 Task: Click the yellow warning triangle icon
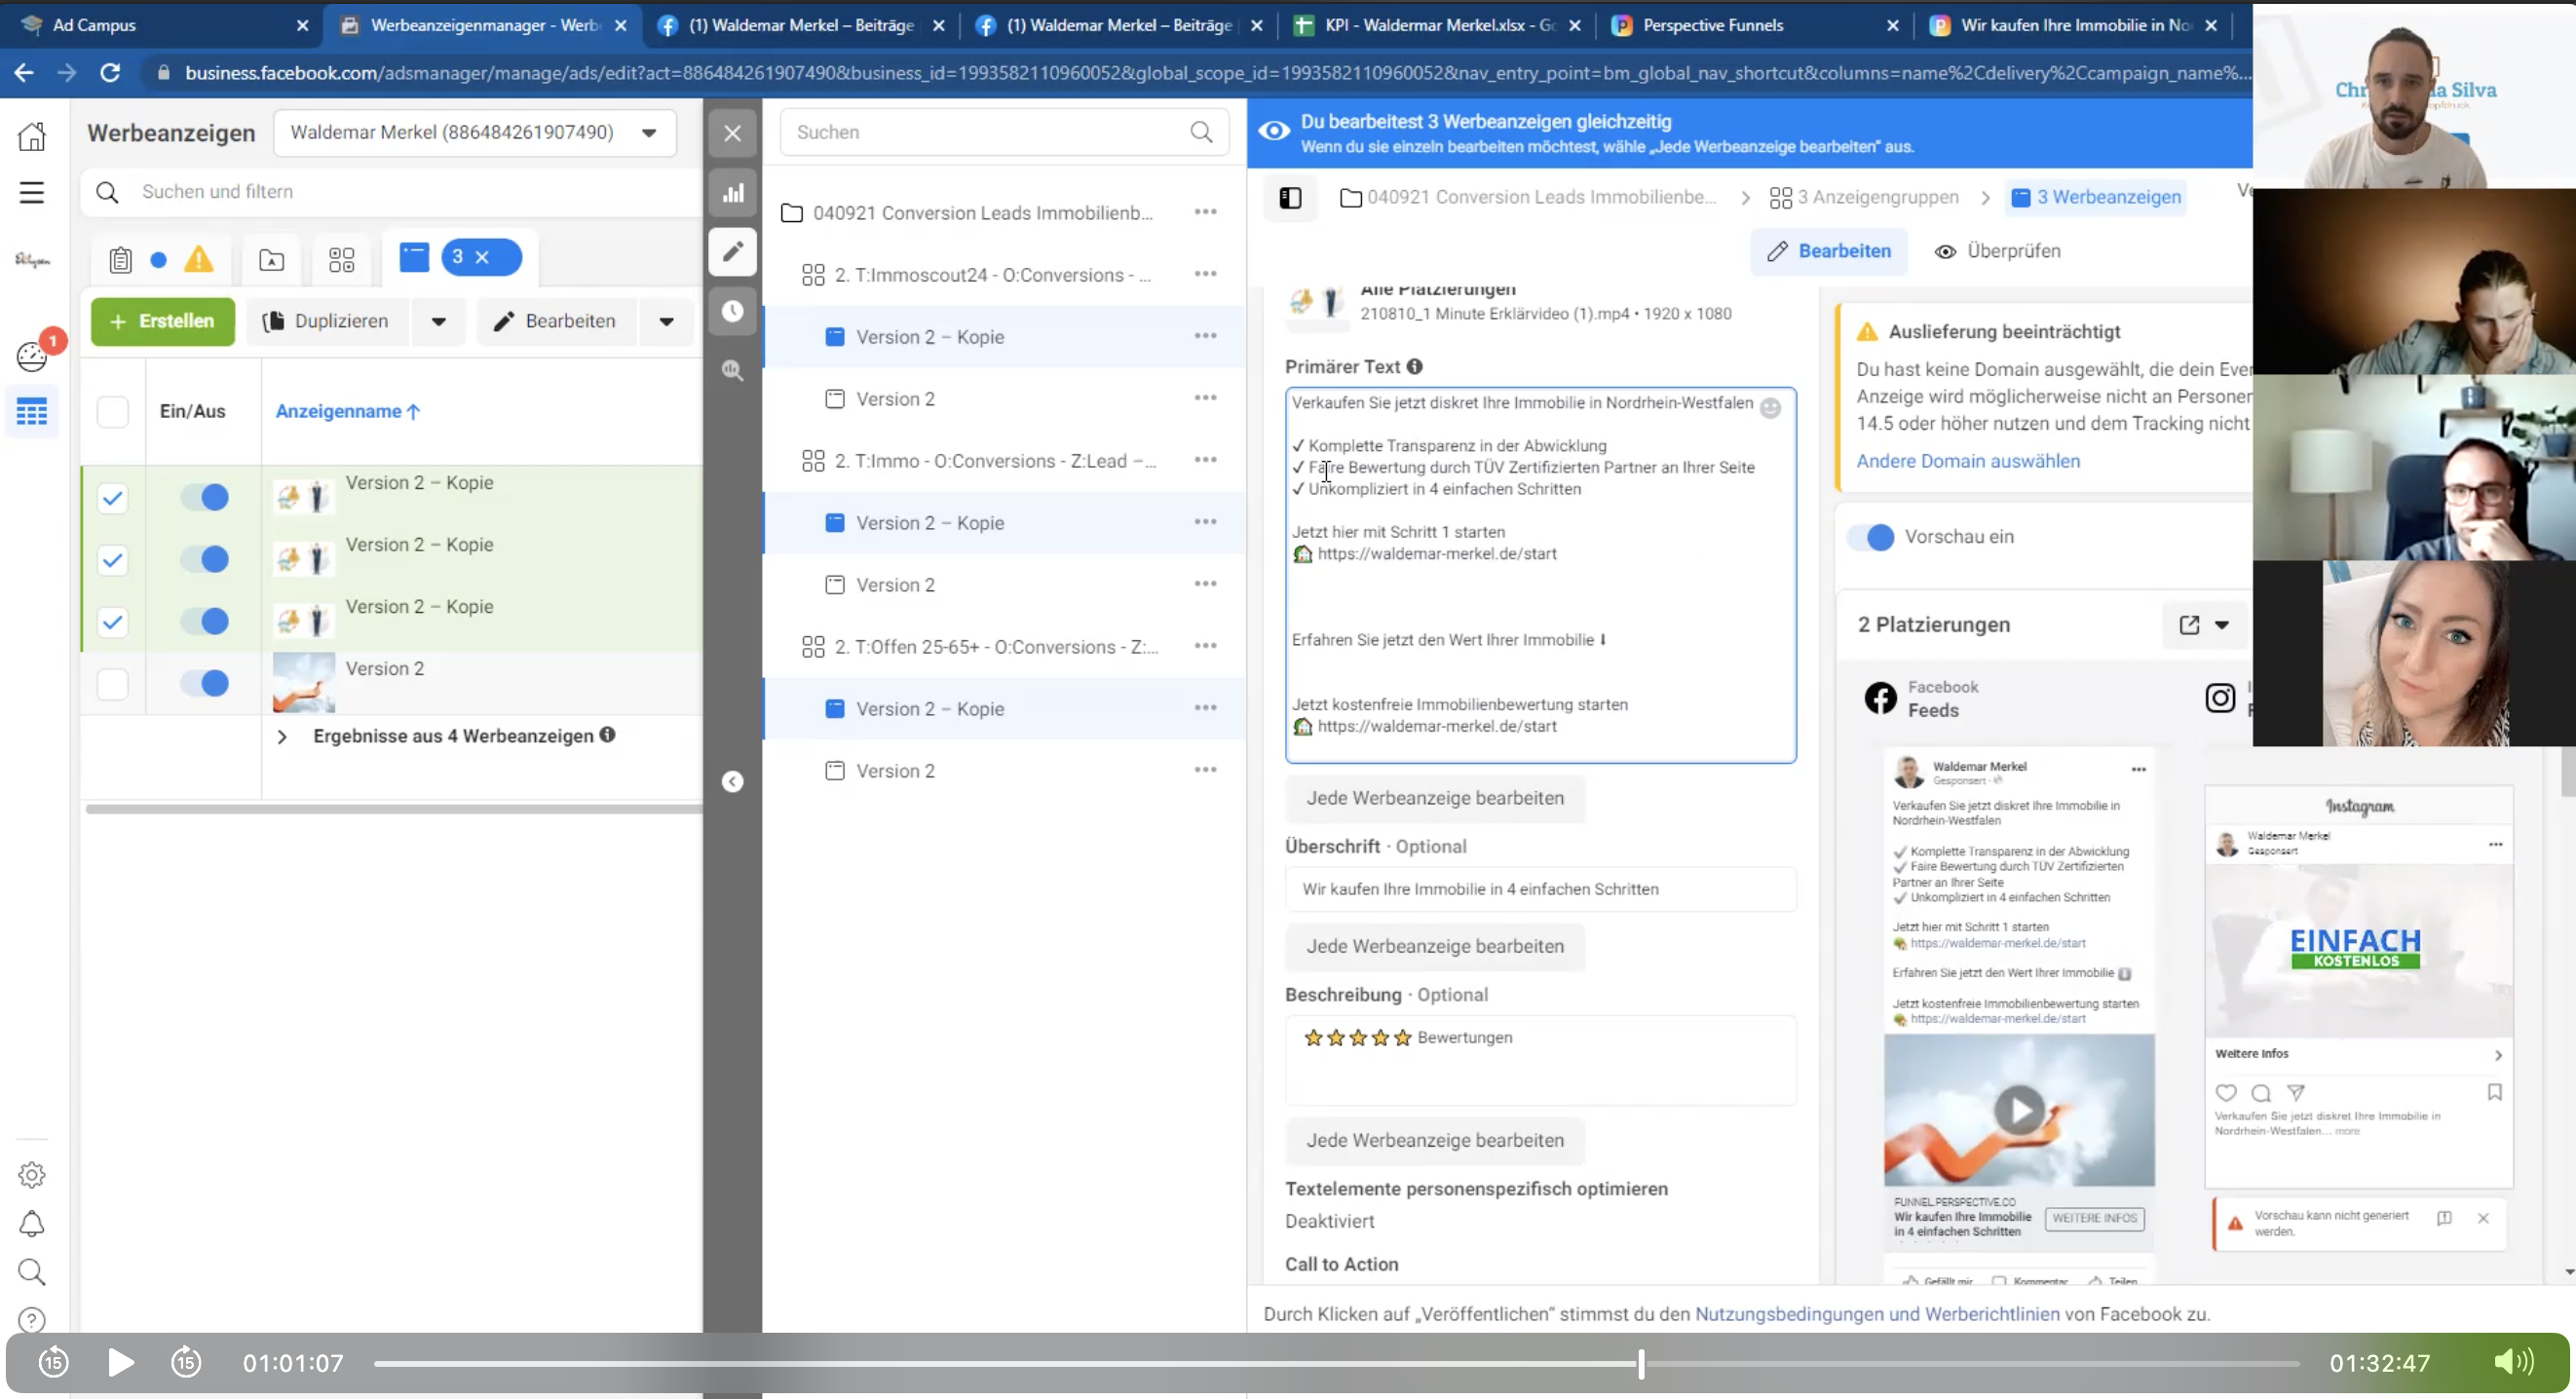[x=199, y=260]
